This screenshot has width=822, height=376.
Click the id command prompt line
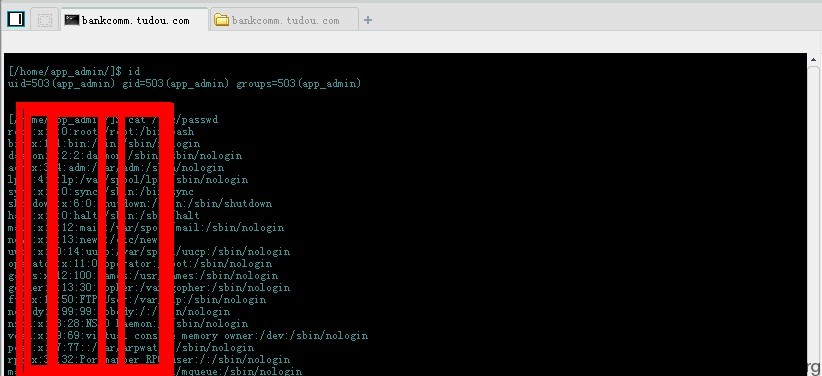[74, 71]
